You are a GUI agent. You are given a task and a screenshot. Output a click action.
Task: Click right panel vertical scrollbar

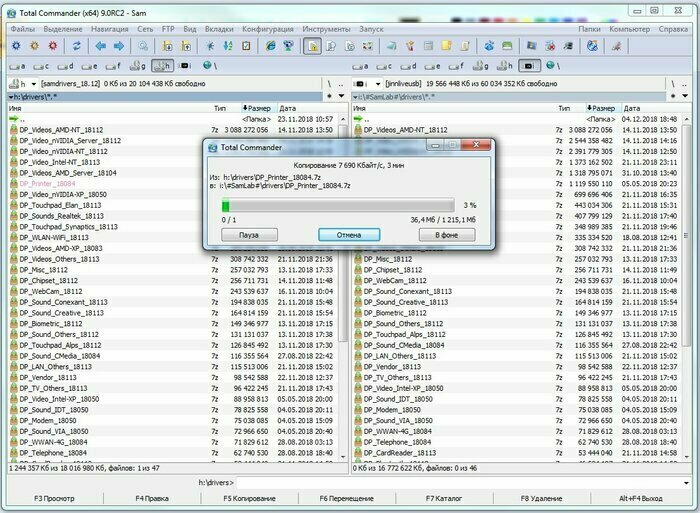687,286
